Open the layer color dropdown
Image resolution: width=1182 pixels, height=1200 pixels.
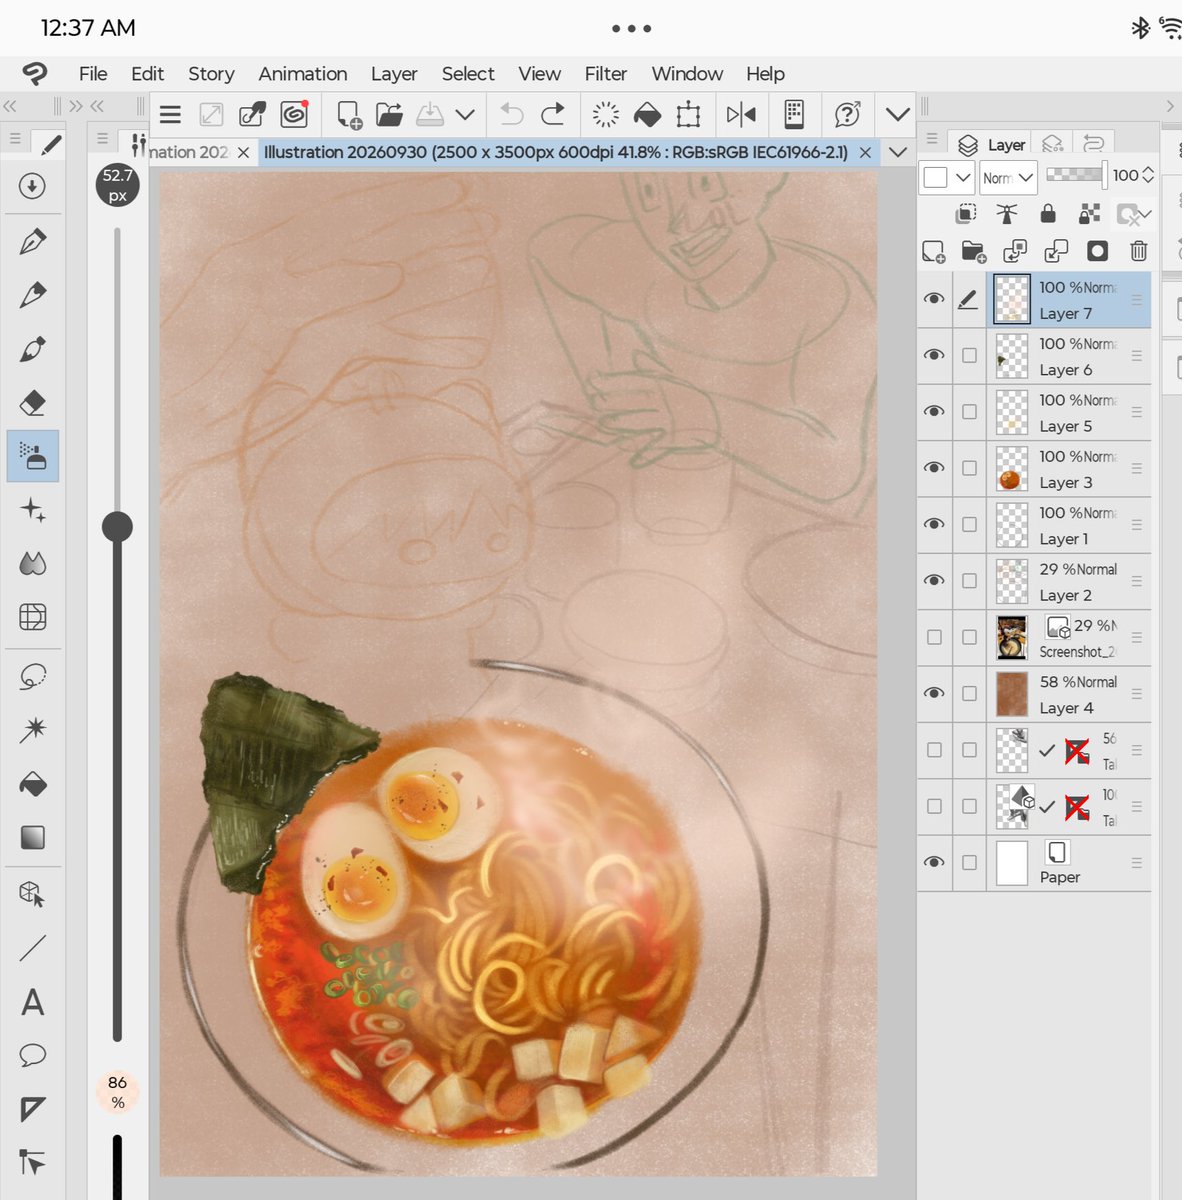point(946,177)
